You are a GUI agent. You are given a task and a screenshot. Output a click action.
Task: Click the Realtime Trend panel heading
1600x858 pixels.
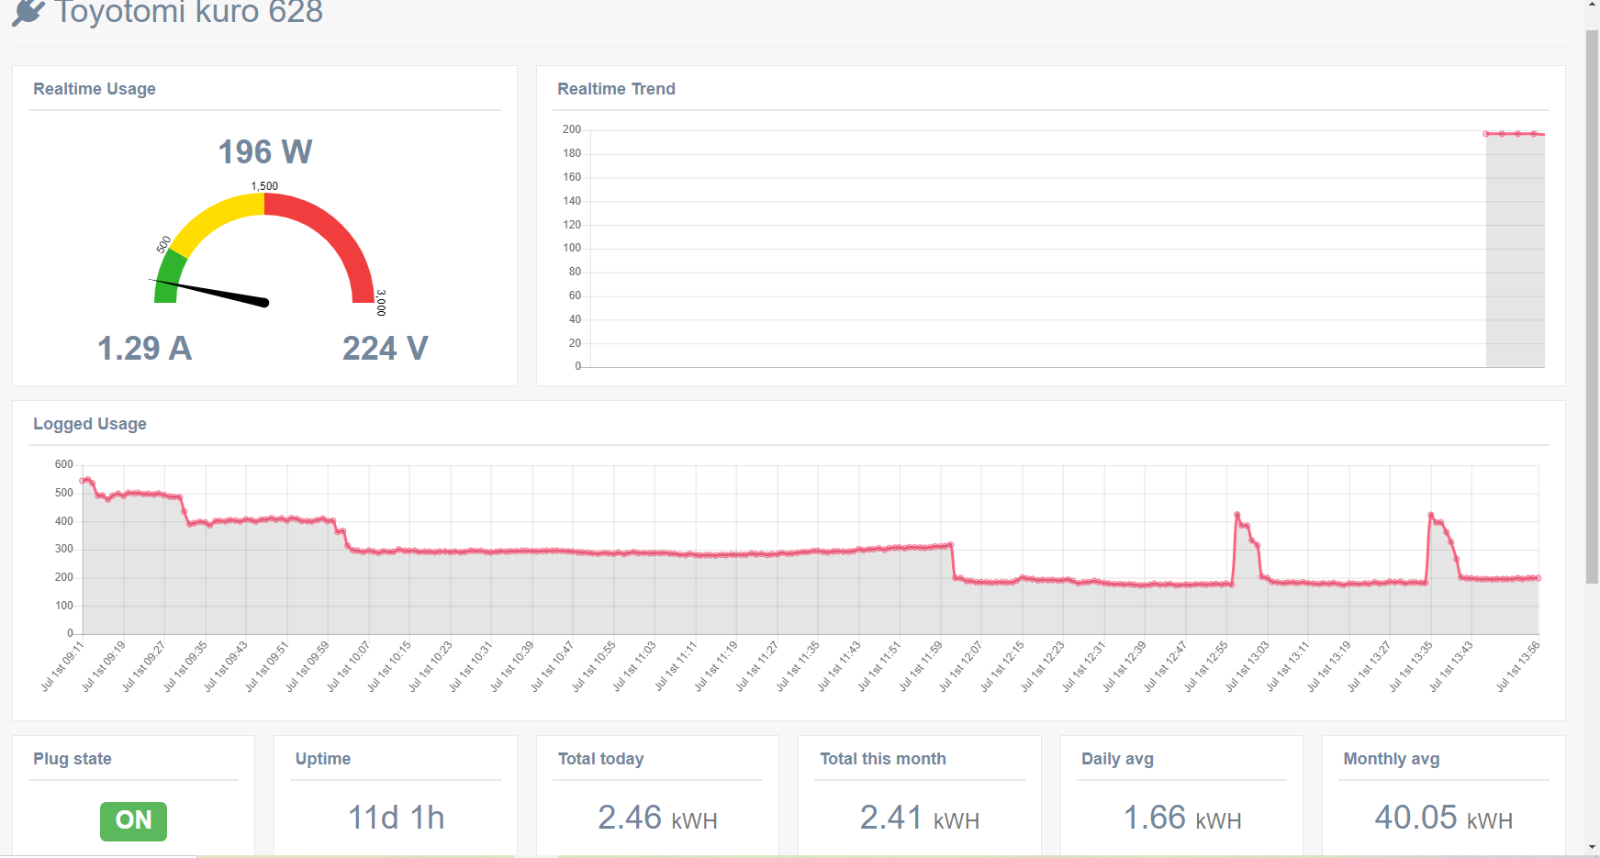[x=616, y=89]
